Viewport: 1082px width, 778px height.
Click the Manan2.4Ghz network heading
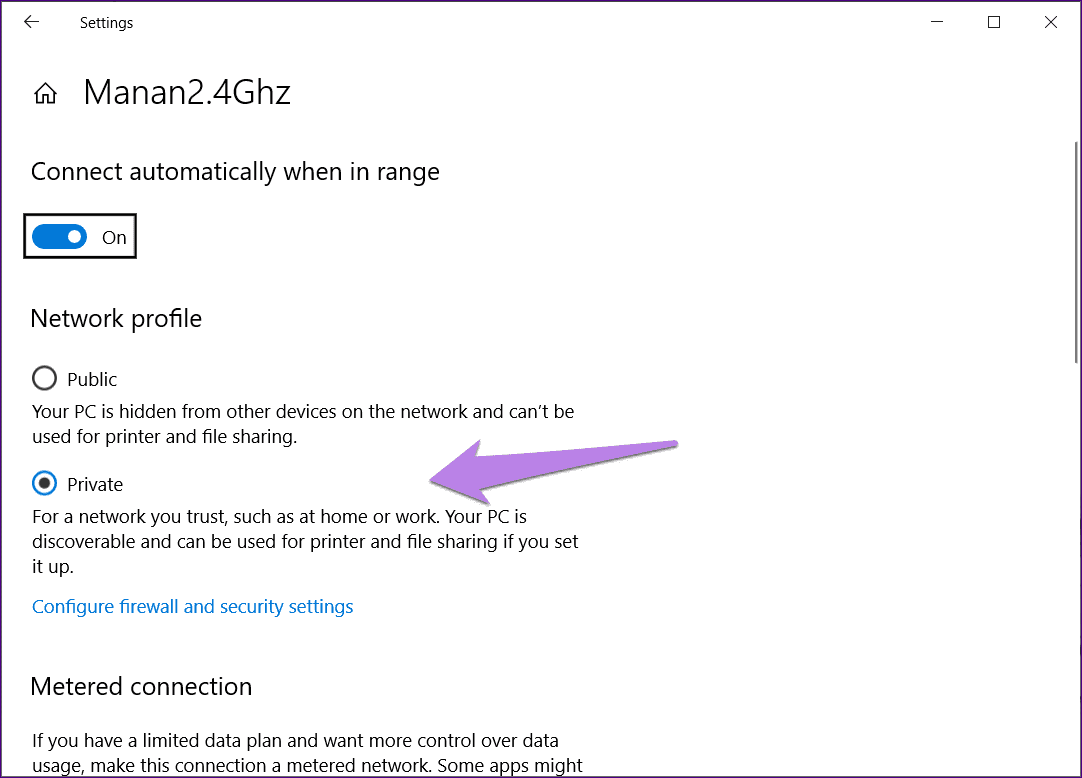[187, 92]
